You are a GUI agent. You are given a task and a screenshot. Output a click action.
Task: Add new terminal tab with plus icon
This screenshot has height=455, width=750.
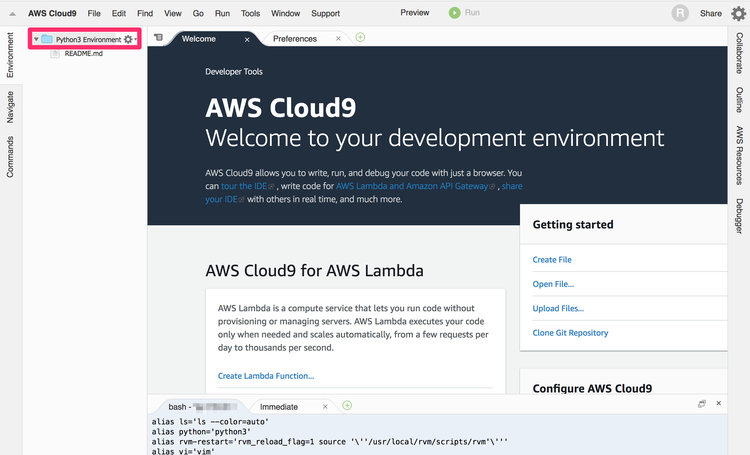[x=347, y=406]
